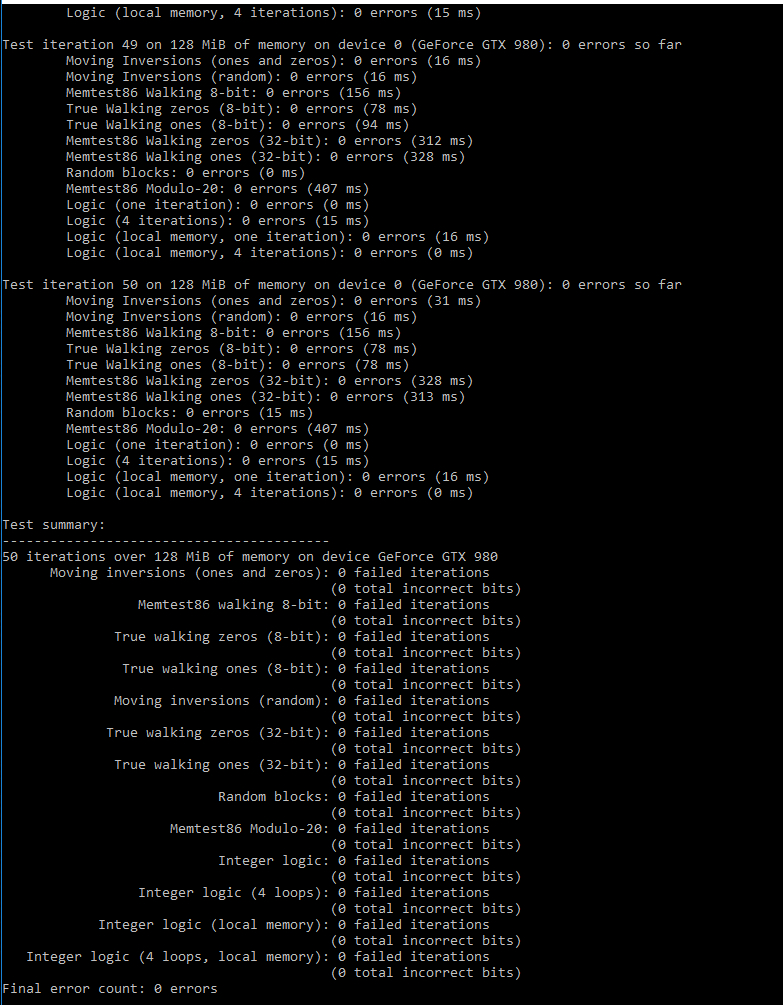Click iteration 50's 'Memtest86 Walking 8-bit' 156 ms line
Viewport: 783px width, 1005px height.
tap(233, 333)
